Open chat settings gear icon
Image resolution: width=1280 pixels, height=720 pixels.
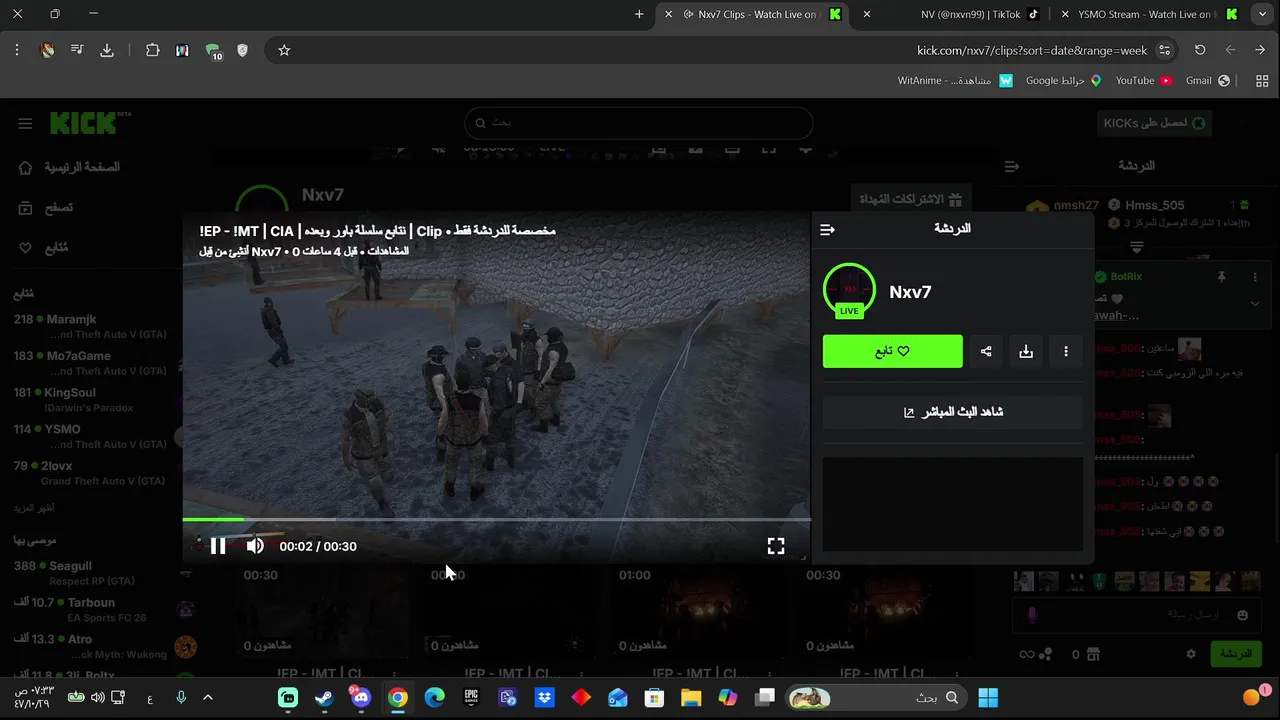[x=1191, y=654]
